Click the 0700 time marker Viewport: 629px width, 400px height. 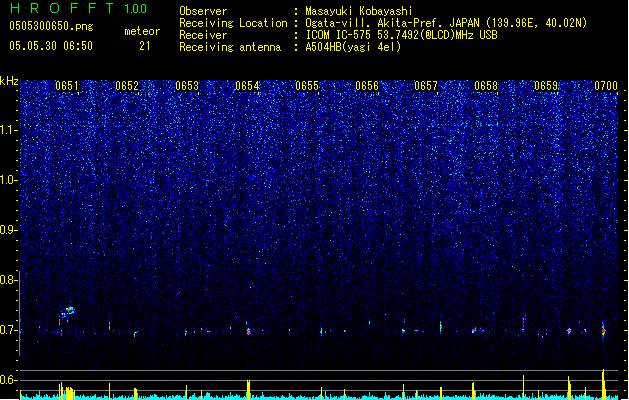click(x=606, y=86)
